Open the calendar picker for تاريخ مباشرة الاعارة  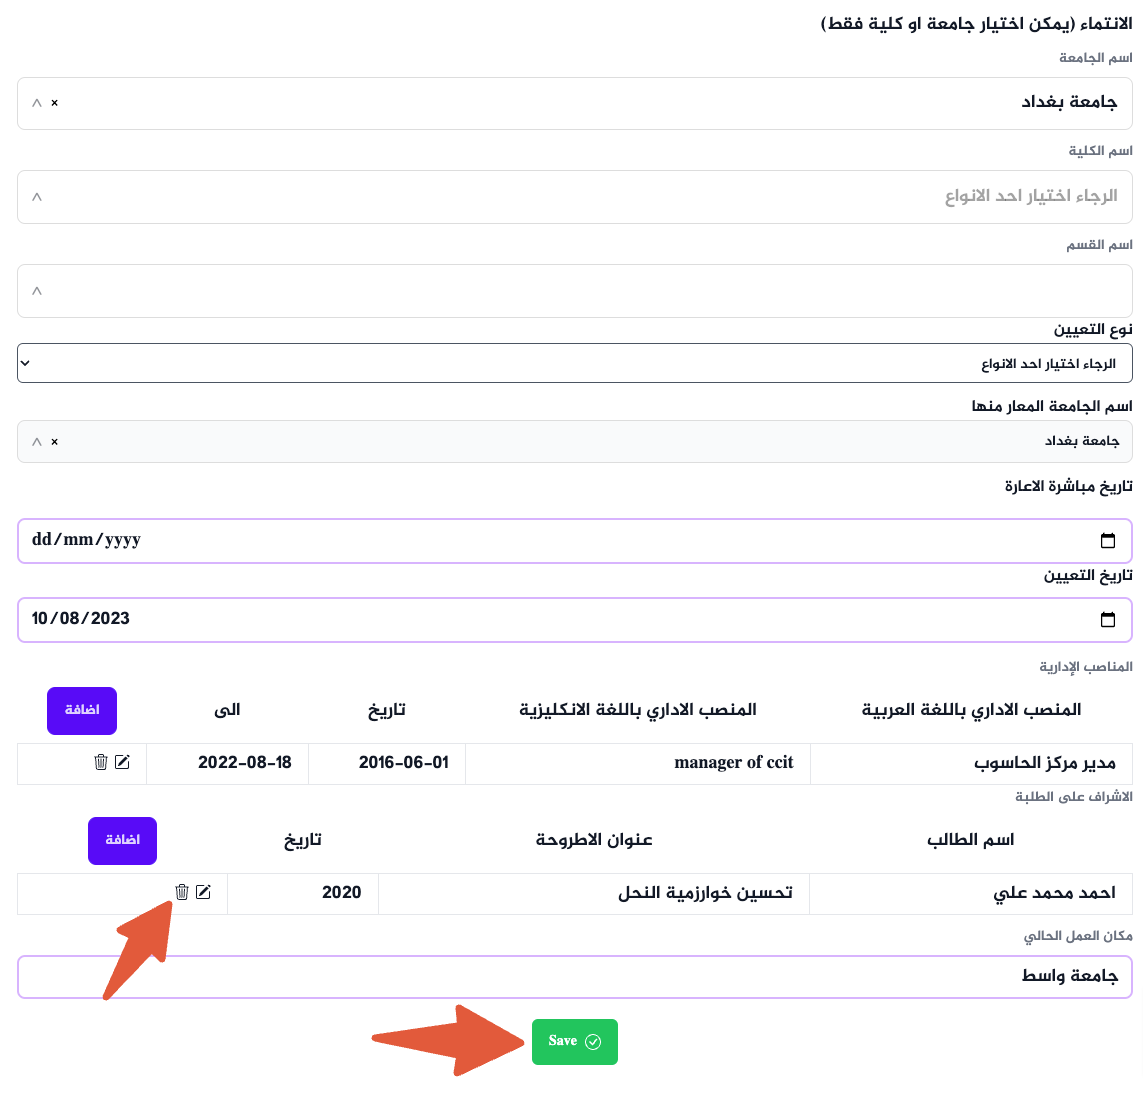tap(1108, 540)
